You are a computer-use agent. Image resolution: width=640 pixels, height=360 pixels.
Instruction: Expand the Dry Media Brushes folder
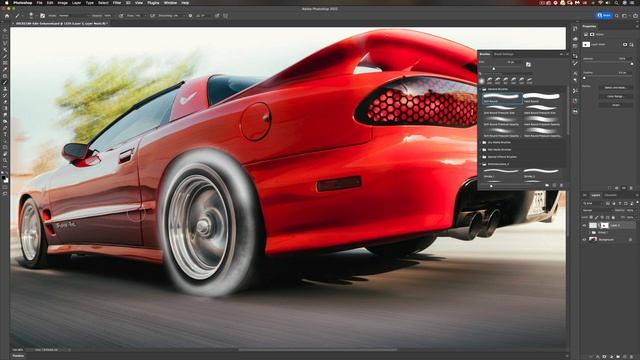pyautogui.click(x=480, y=142)
